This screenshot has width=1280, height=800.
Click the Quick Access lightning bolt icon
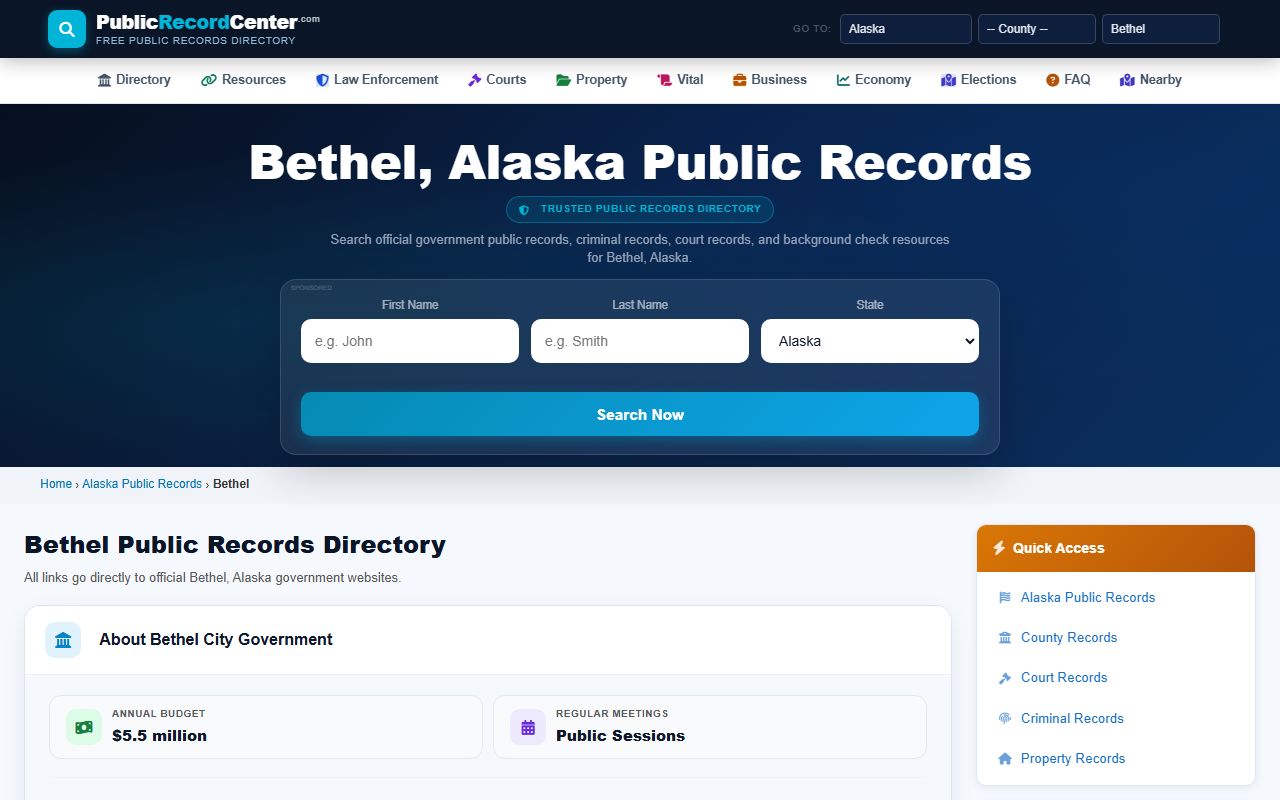(x=999, y=548)
